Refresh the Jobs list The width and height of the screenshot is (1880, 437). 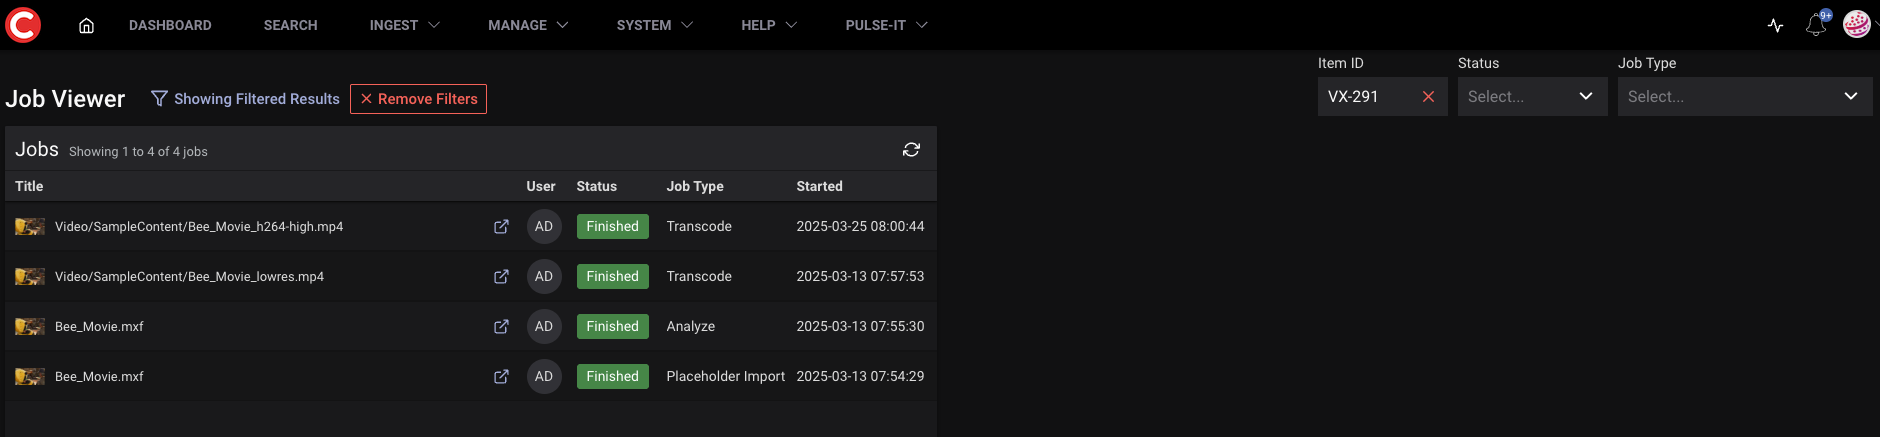911,150
